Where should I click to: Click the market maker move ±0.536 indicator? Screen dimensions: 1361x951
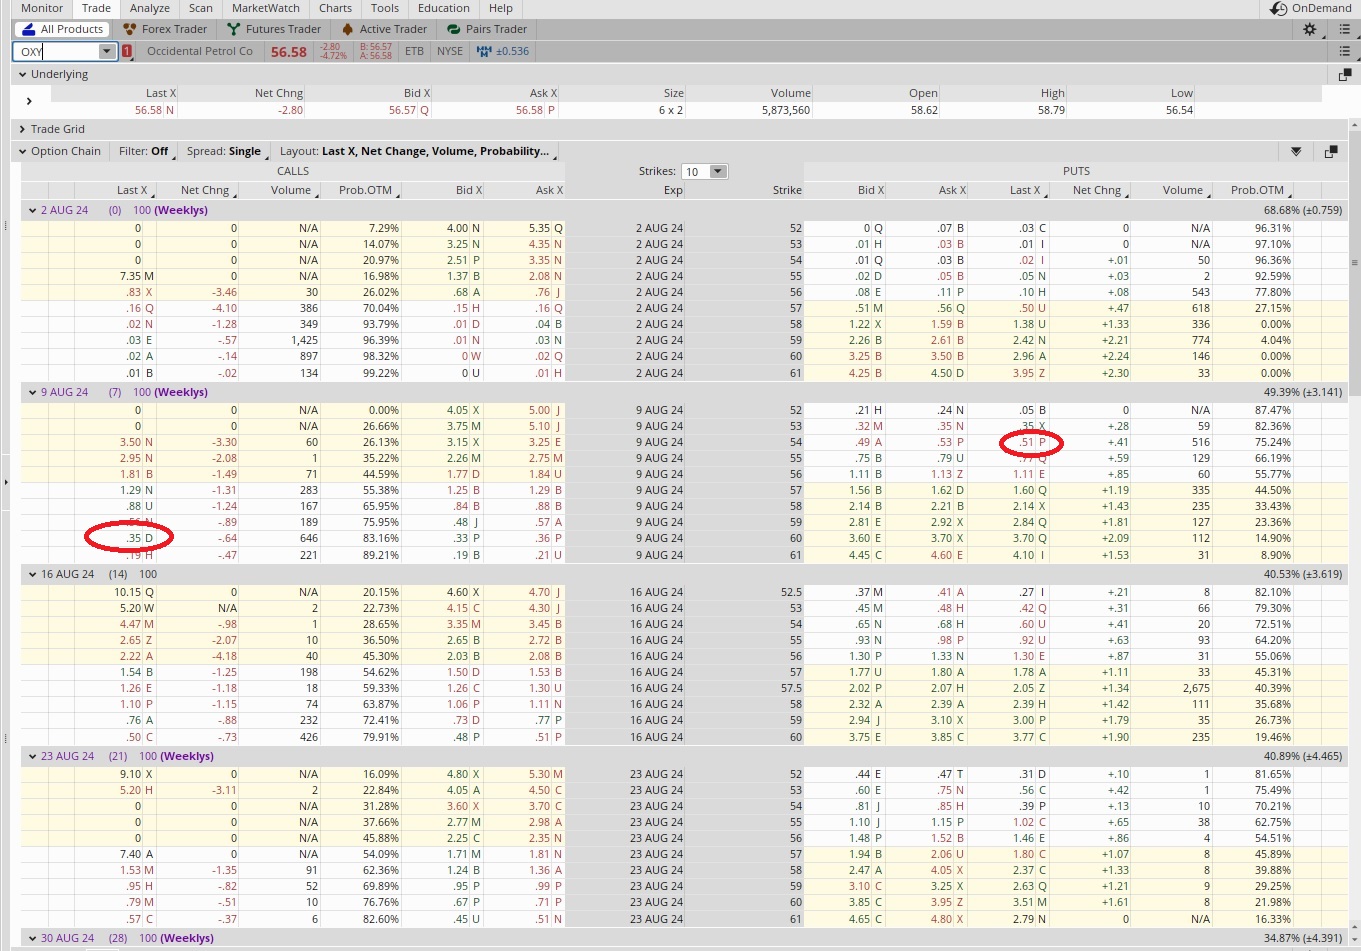coord(505,51)
